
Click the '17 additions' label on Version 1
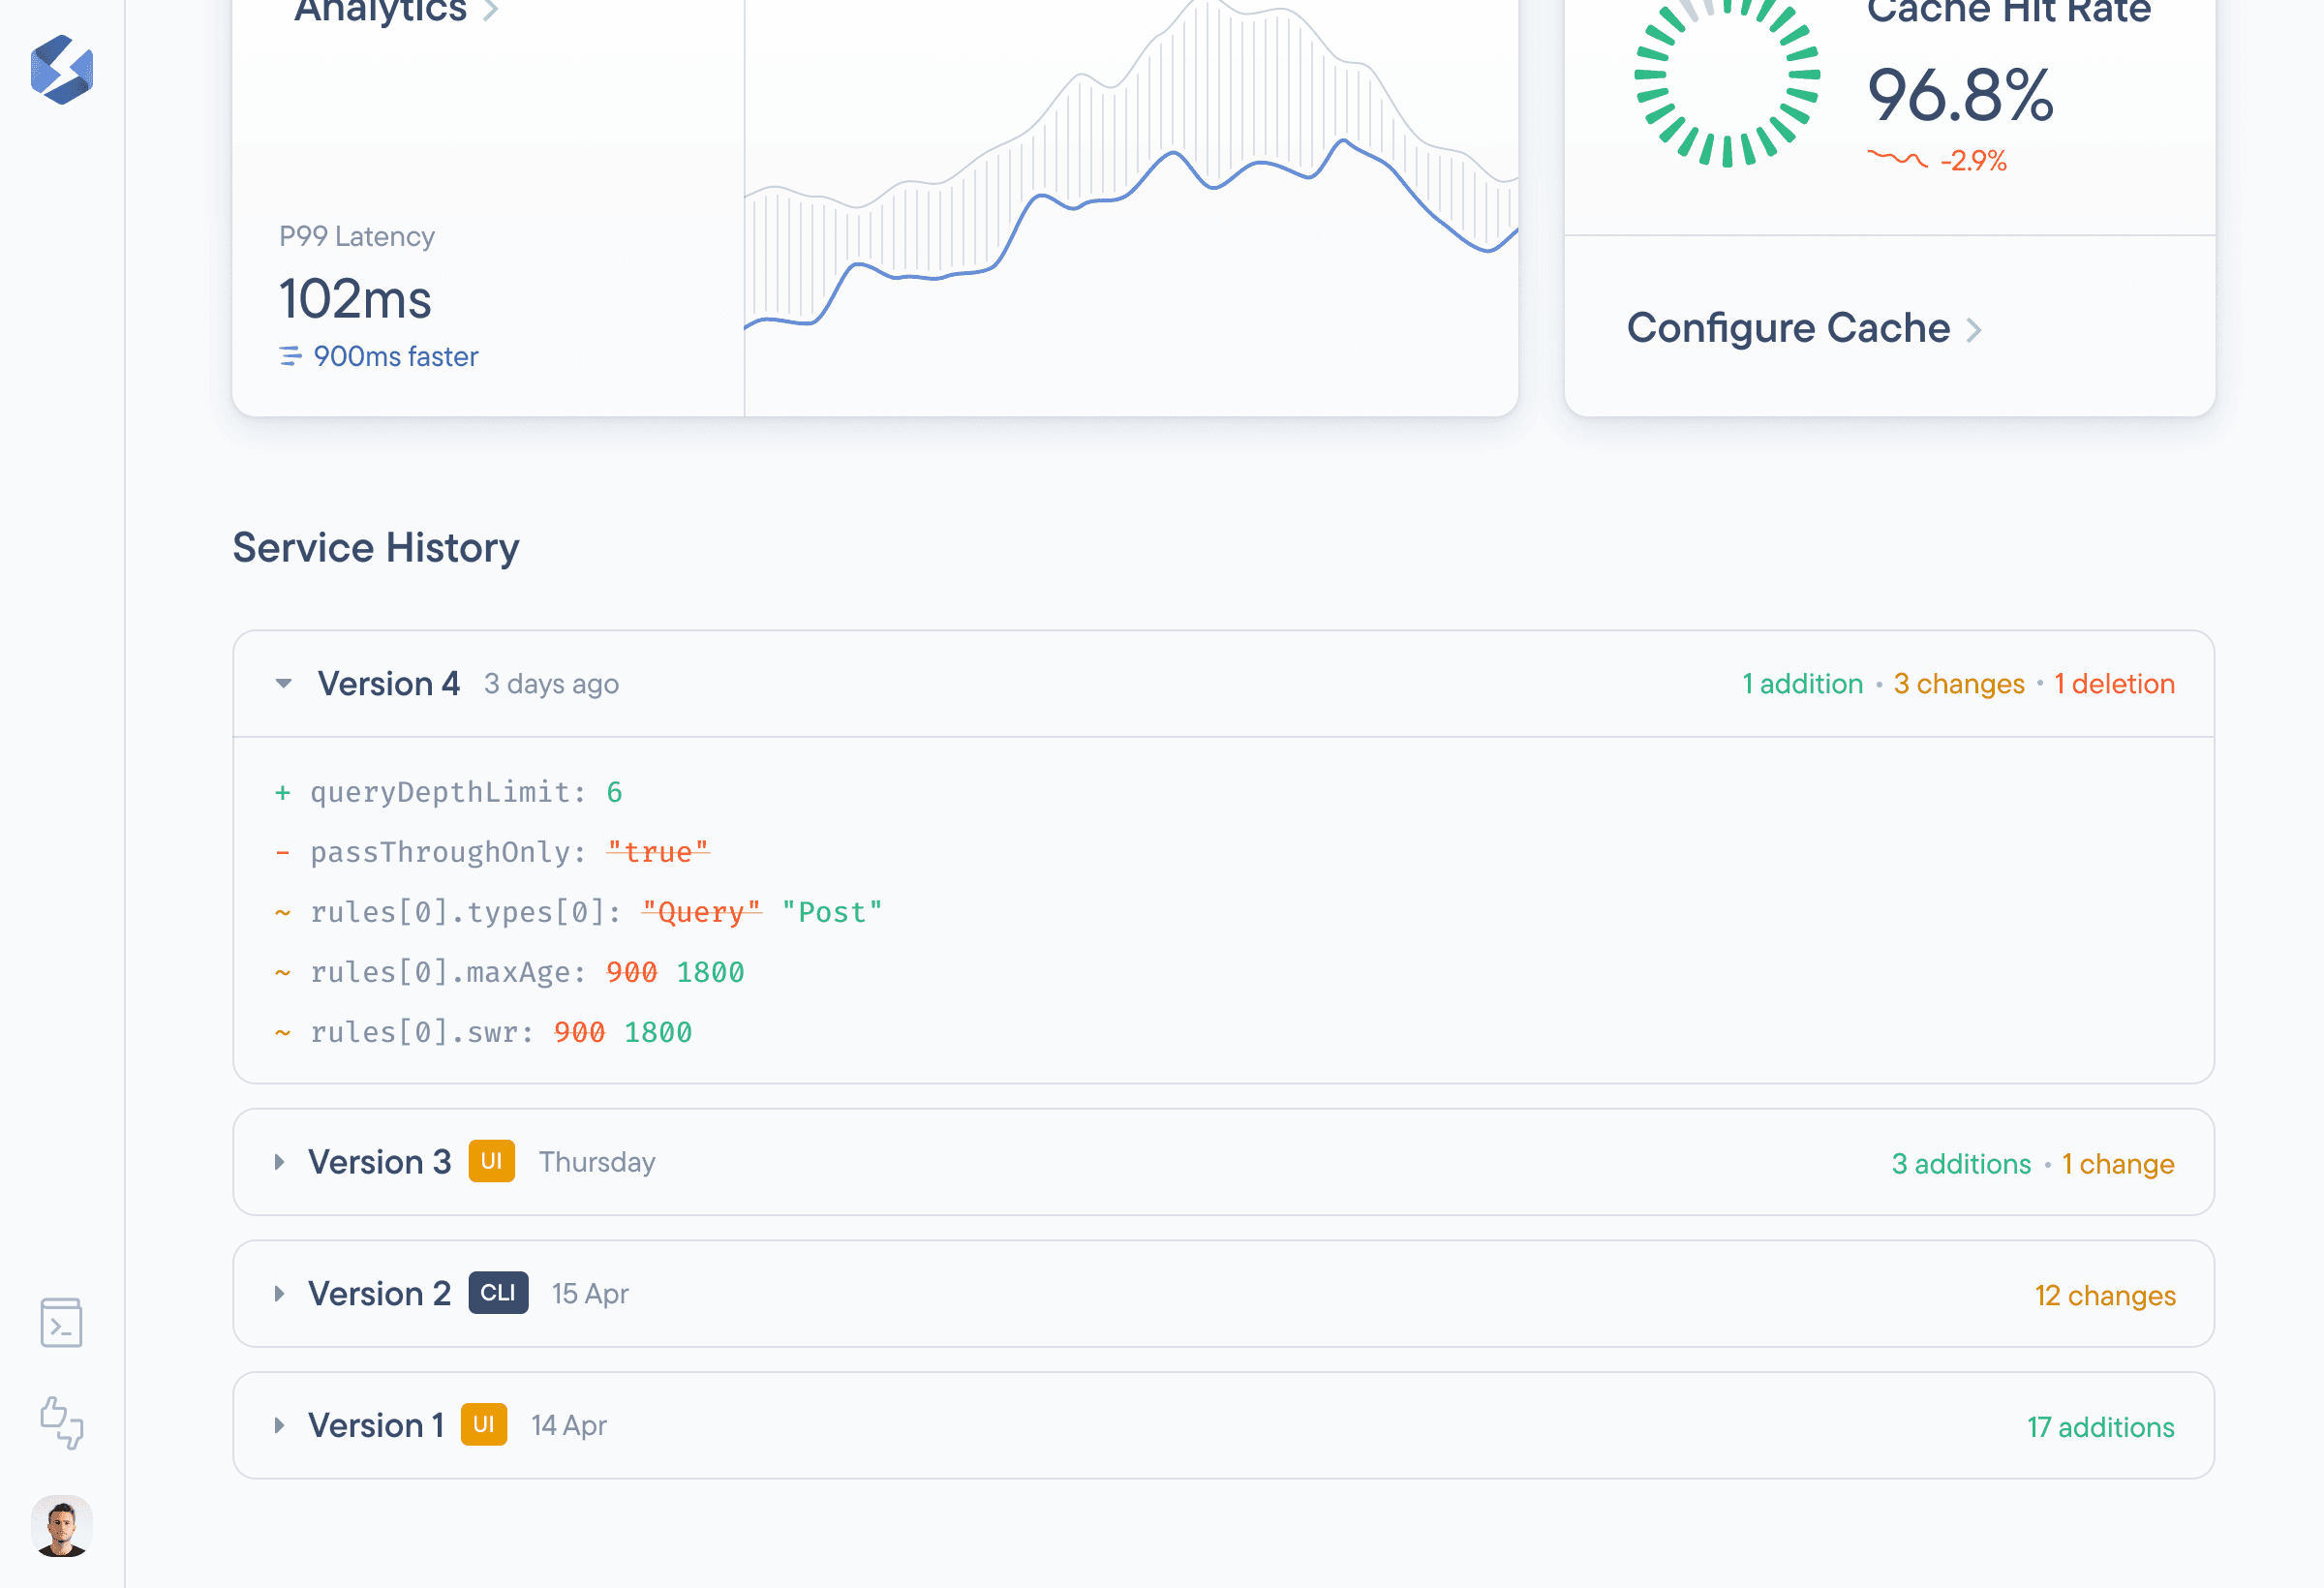click(x=2100, y=1427)
